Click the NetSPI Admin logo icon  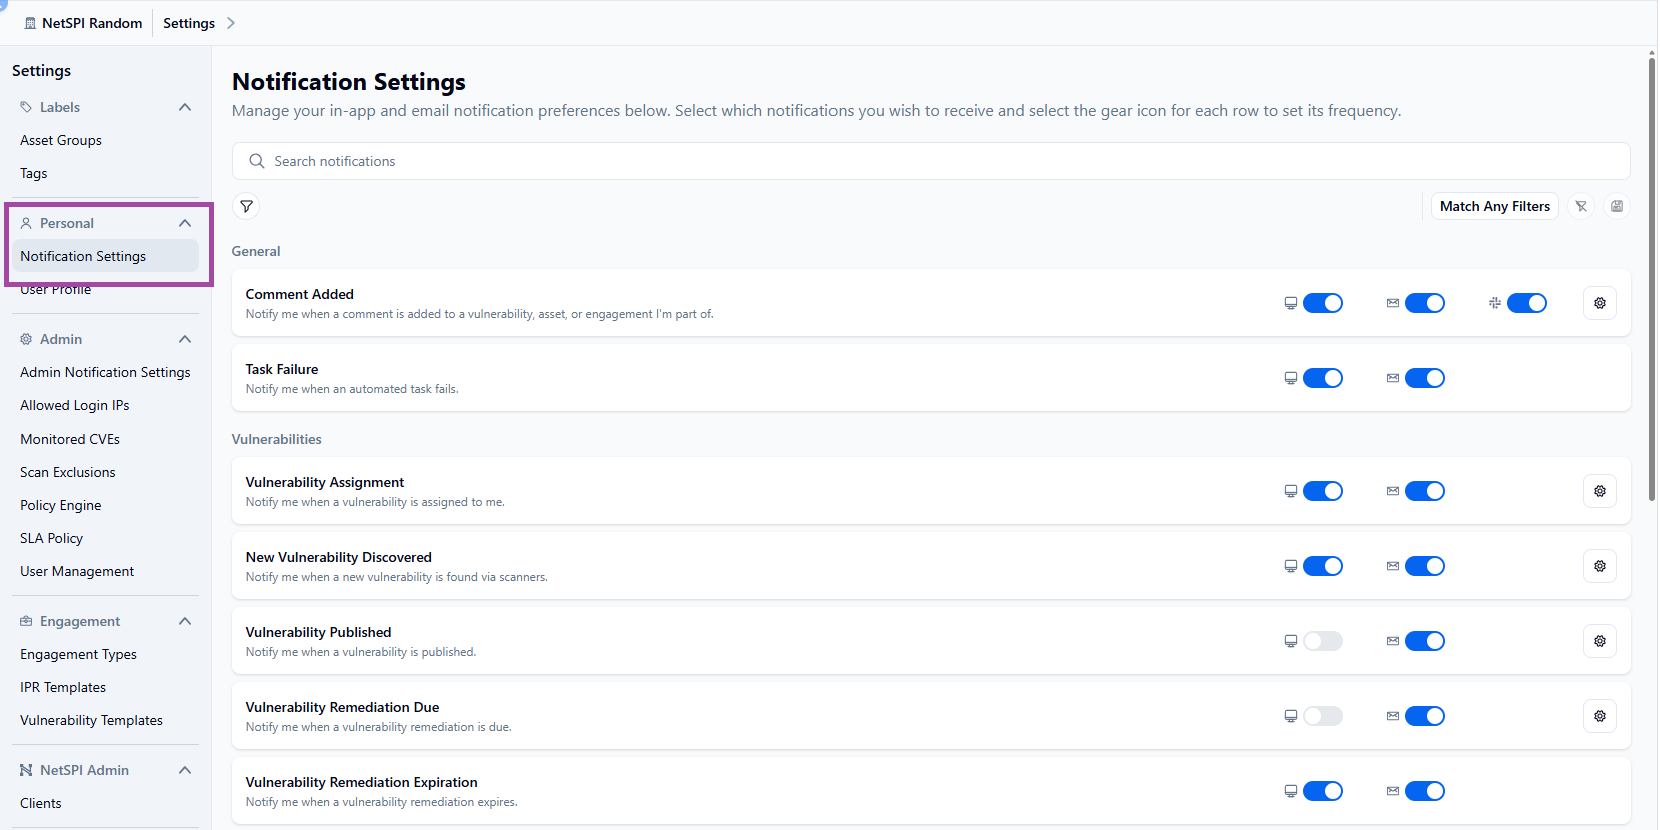pyautogui.click(x=26, y=770)
